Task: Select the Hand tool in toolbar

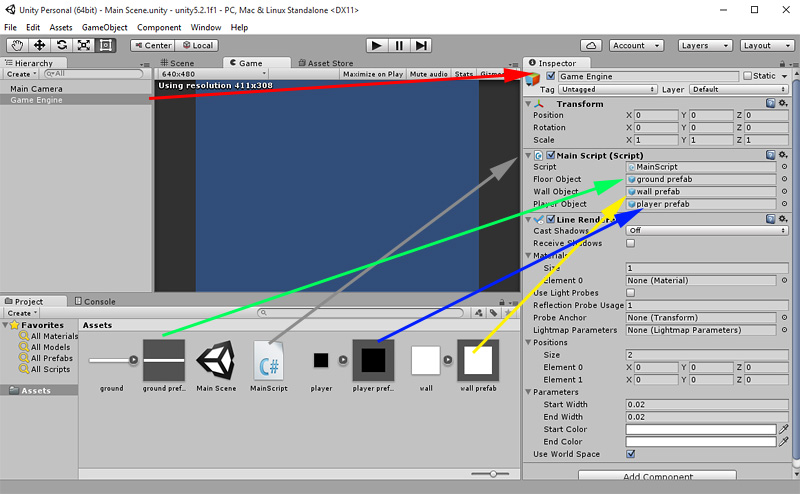Action: [x=17, y=45]
